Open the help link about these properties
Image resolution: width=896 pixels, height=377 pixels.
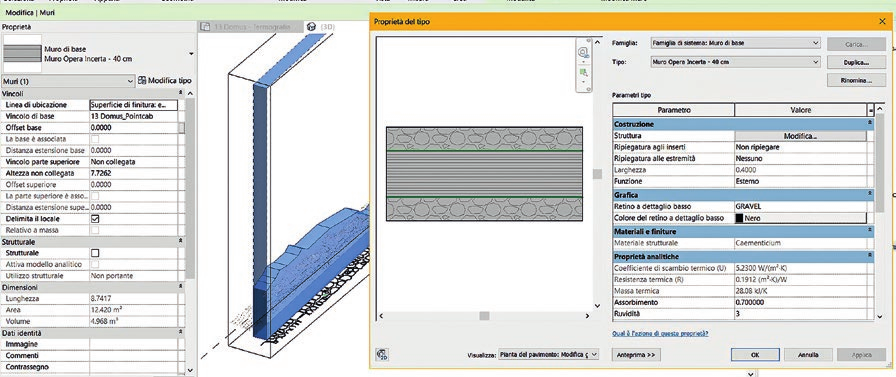coord(660,333)
